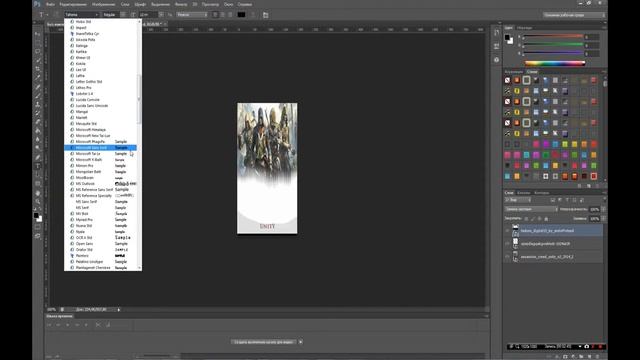The height and width of the screenshot is (360, 640).
Task: Hide the highlighted top layer's eye icon
Action: 507,231
